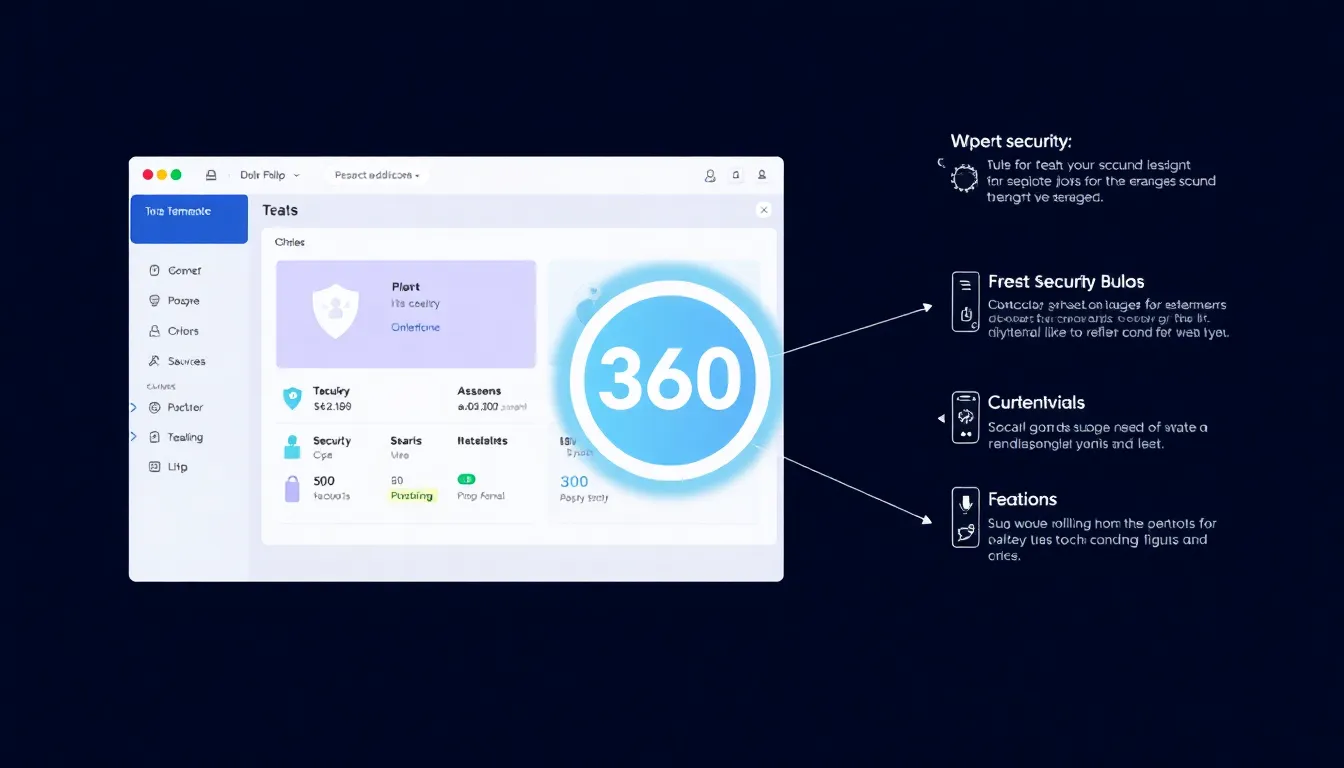
Task: Click the "Searis" column heading
Action: point(406,440)
